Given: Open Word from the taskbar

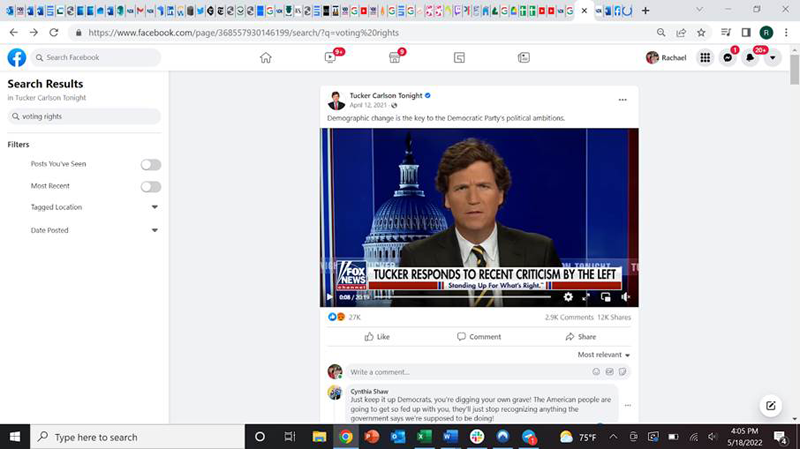Looking at the screenshot, I should coord(450,437).
